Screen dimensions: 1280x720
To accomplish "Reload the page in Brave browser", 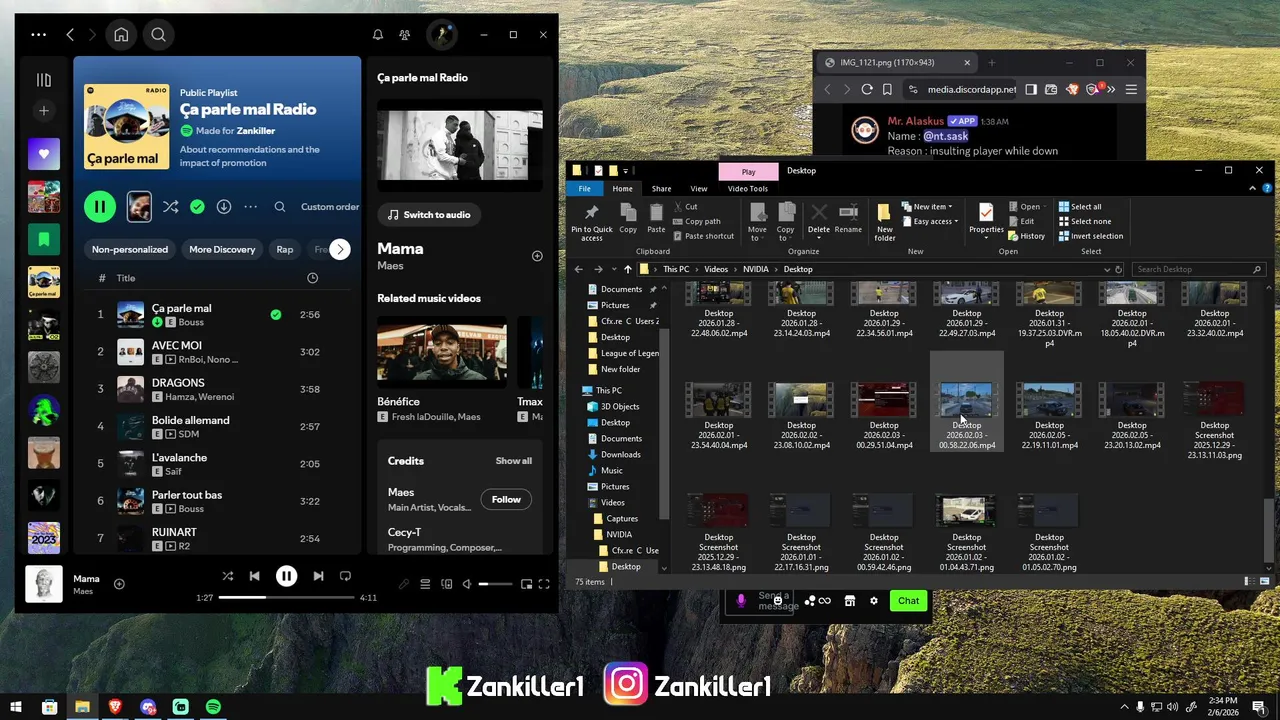I will (x=867, y=89).
